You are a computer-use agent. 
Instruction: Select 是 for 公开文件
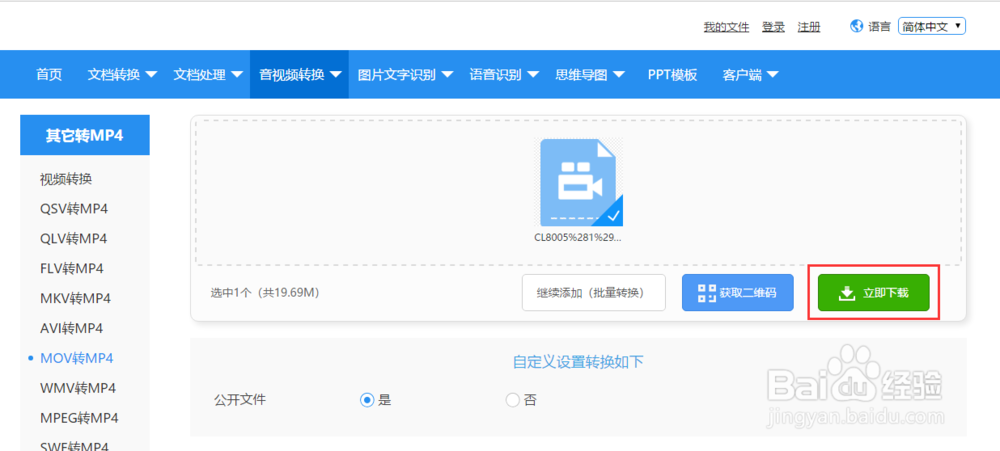tap(367, 400)
